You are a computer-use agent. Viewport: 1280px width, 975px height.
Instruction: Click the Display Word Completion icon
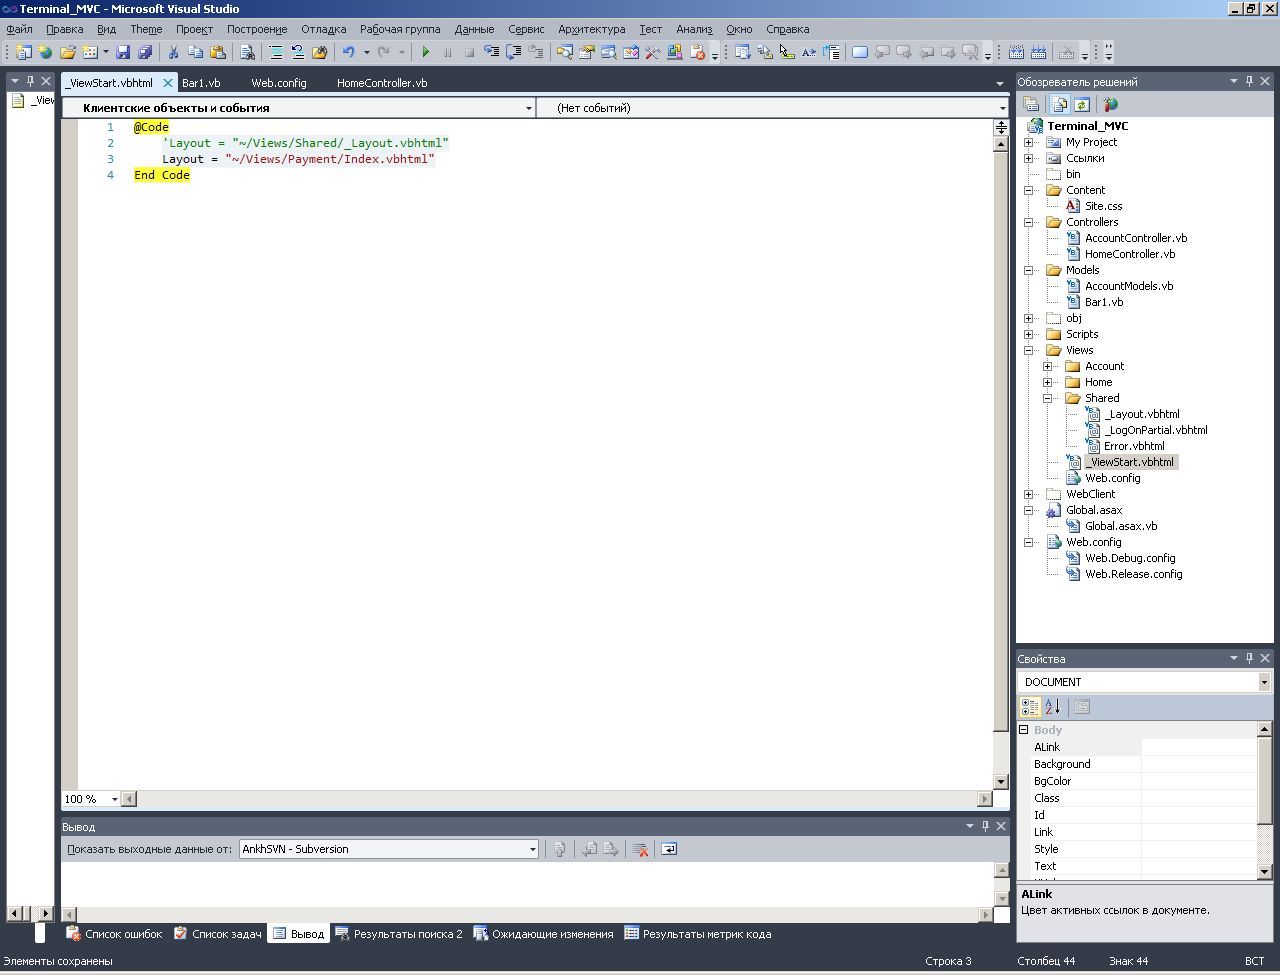pyautogui.click(x=808, y=52)
